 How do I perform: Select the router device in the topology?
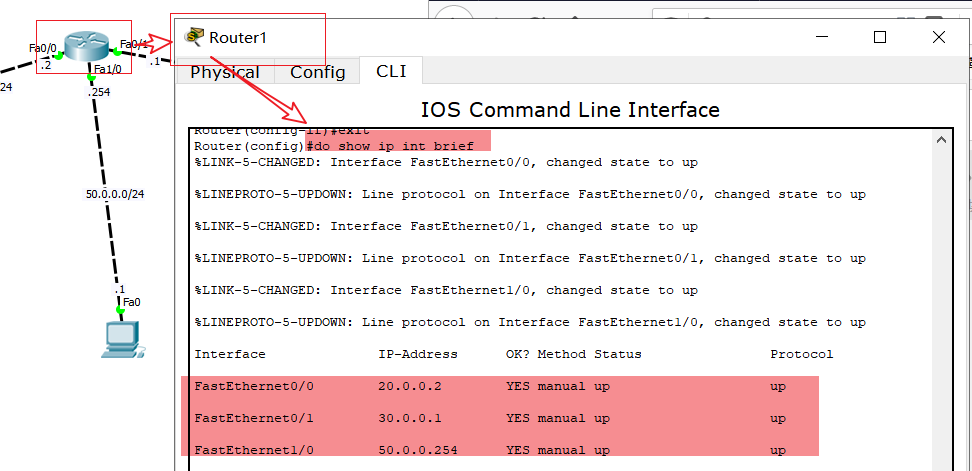[85, 46]
